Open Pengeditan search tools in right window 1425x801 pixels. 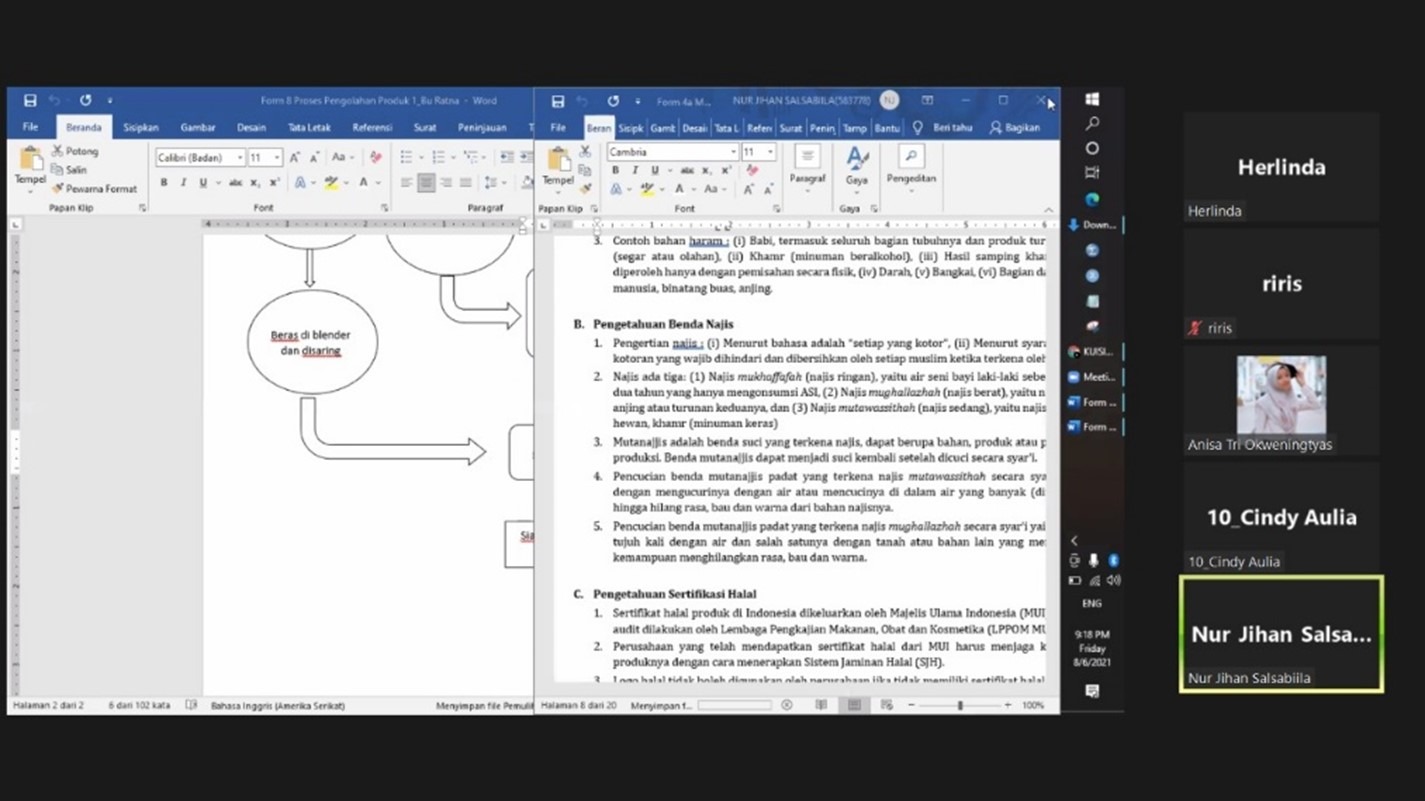[910, 165]
